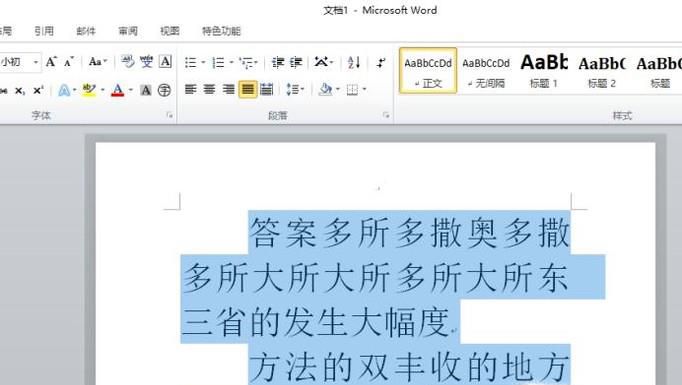682x385 pixels.
Task: Align text left
Action: [191, 90]
